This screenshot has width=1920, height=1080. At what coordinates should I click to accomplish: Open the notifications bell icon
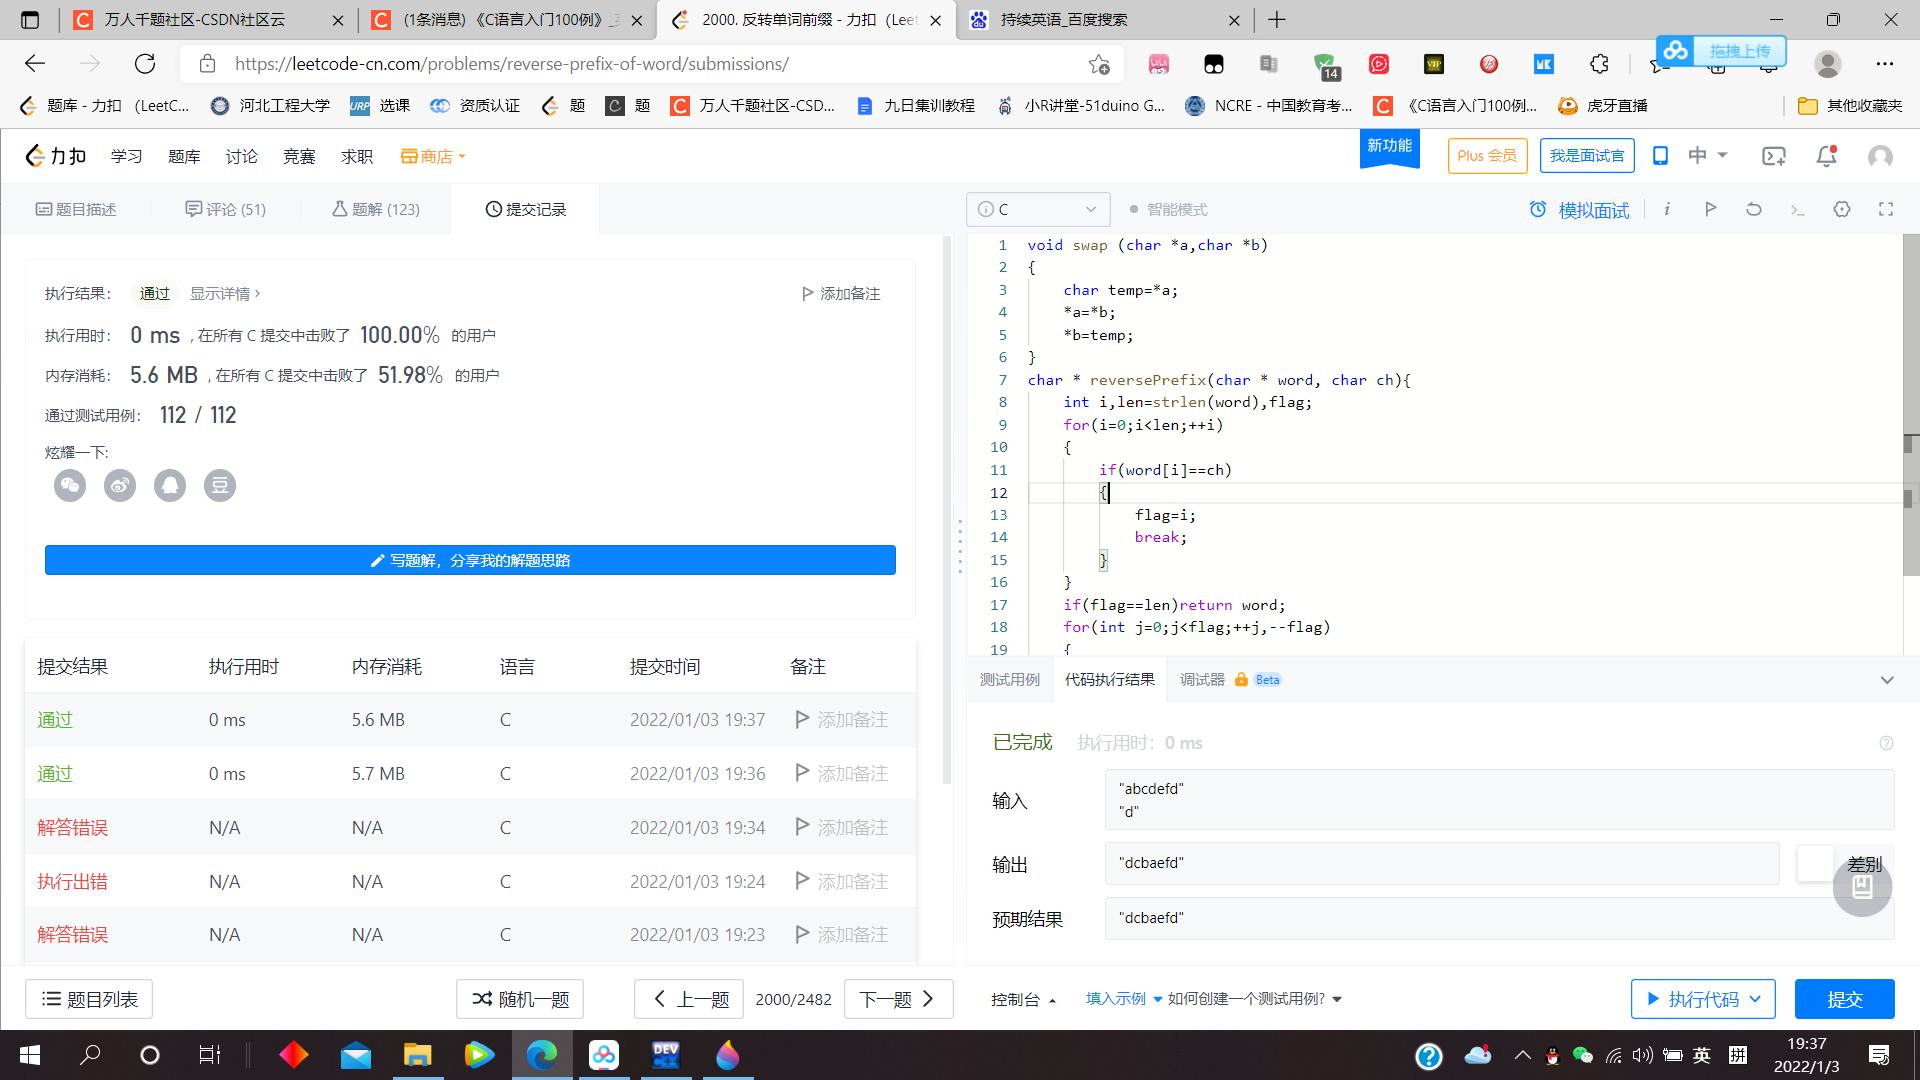coord(1826,156)
